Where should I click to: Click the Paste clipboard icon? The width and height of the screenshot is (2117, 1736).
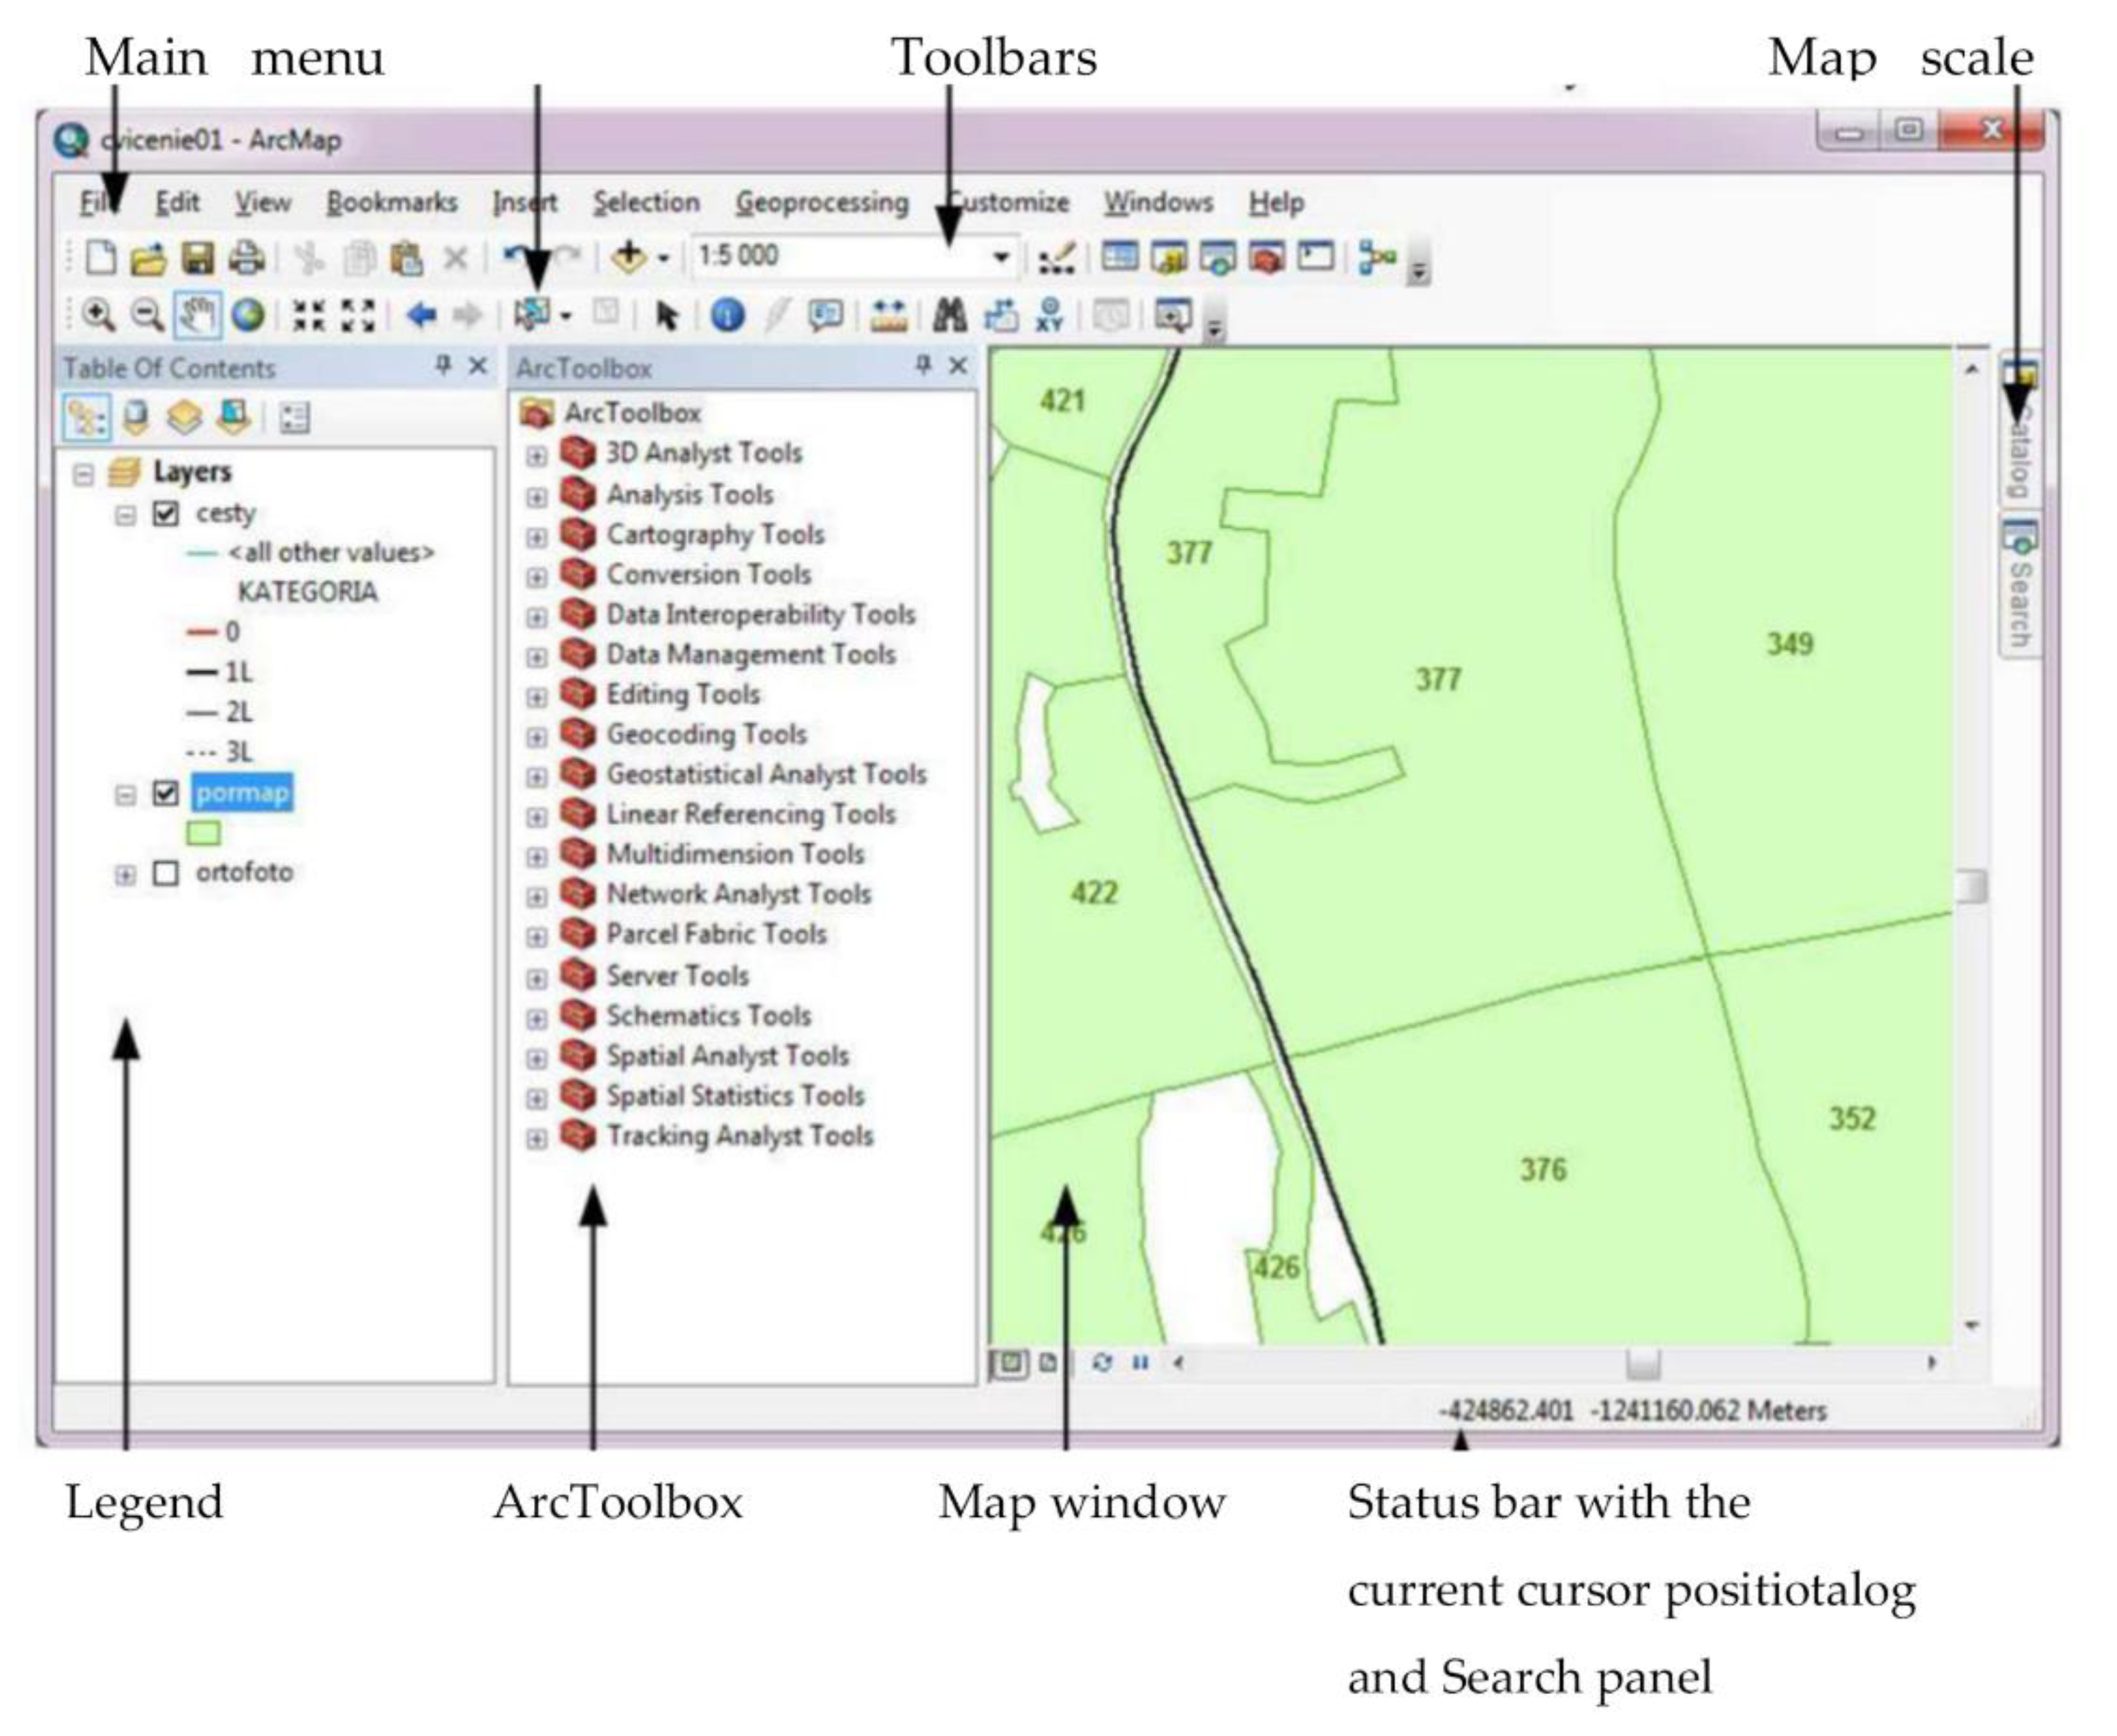coord(406,258)
